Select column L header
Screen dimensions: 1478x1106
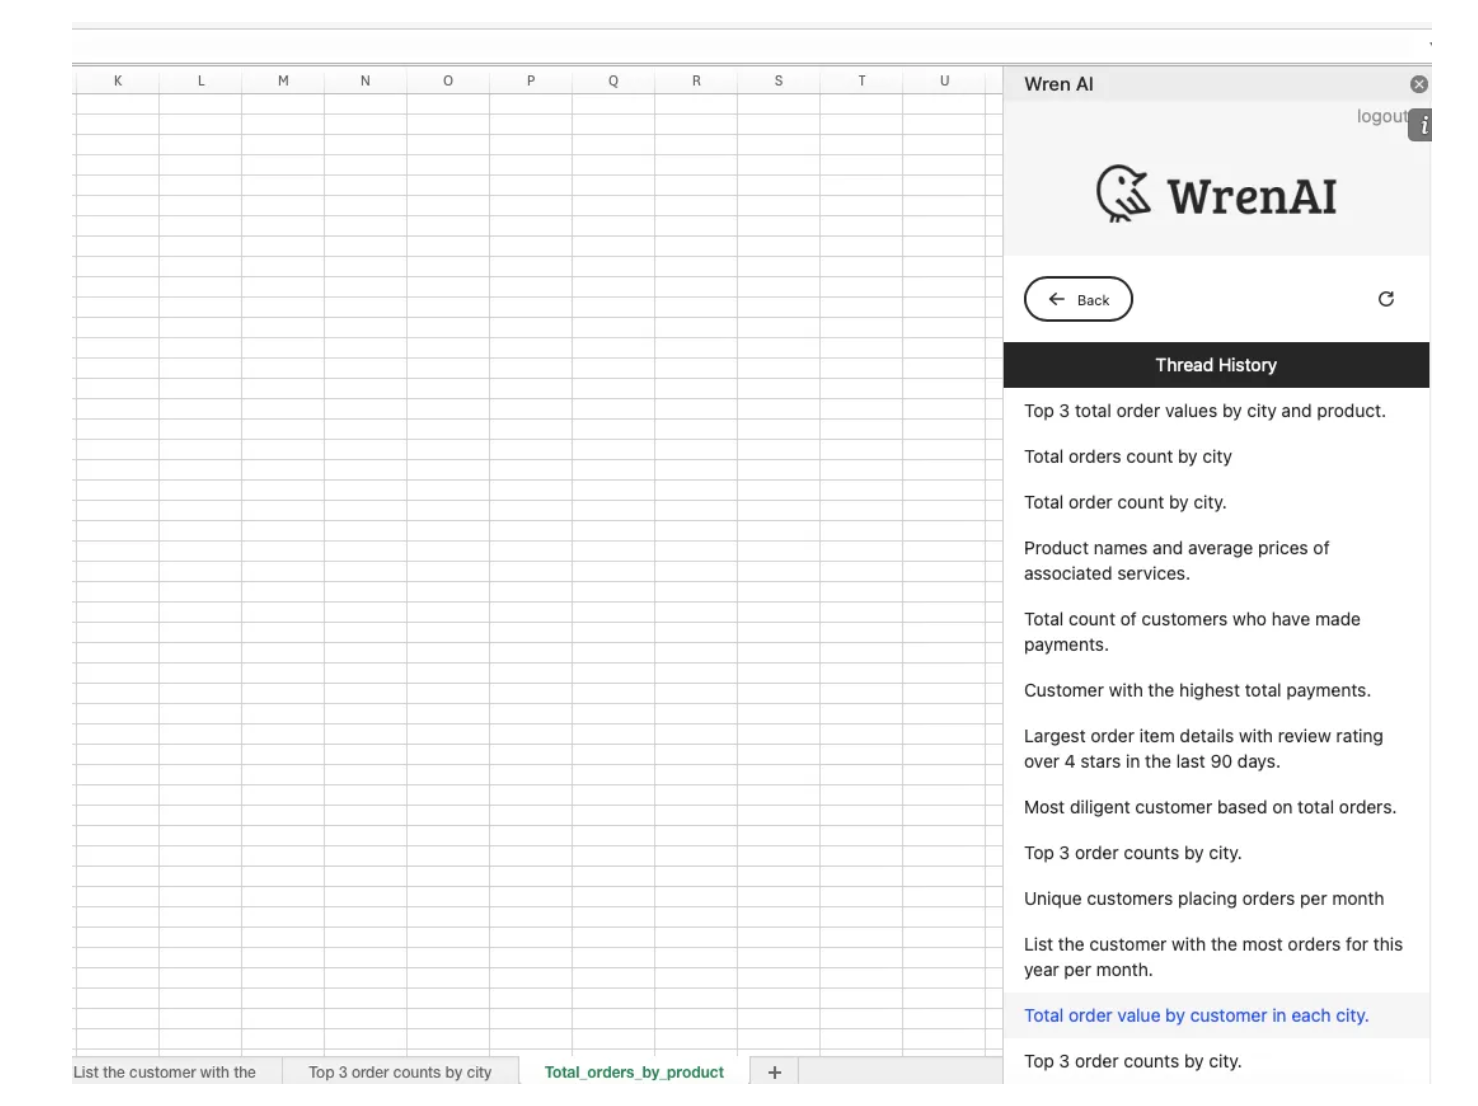pyautogui.click(x=201, y=81)
